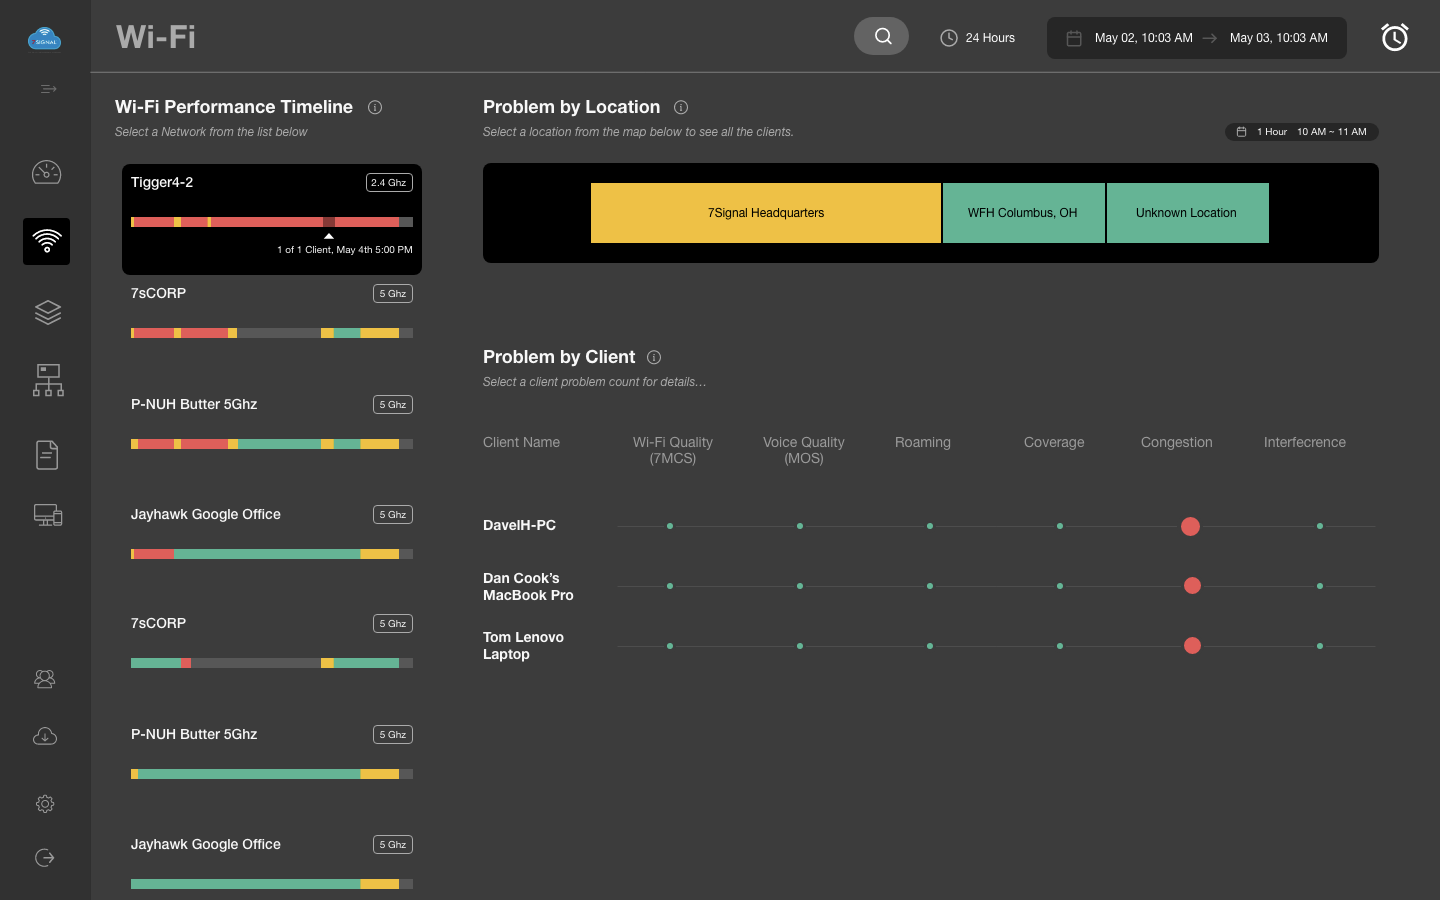The height and width of the screenshot is (900, 1440).
Task: Click DavelH-PC red Congestion problem dot
Action: (1190, 526)
